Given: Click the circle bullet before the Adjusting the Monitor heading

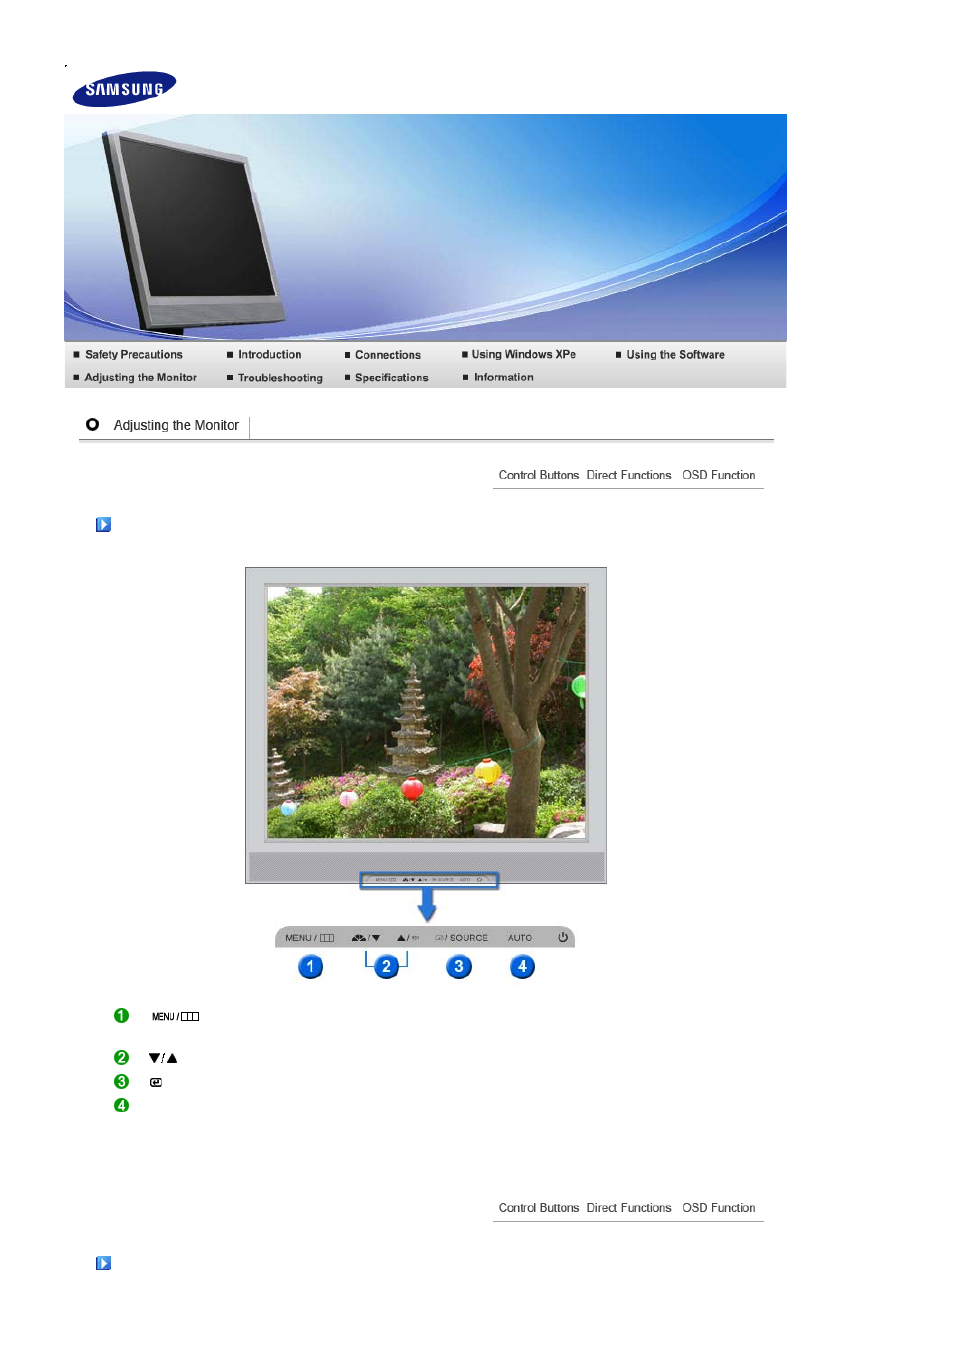Looking at the screenshot, I should click(x=92, y=424).
